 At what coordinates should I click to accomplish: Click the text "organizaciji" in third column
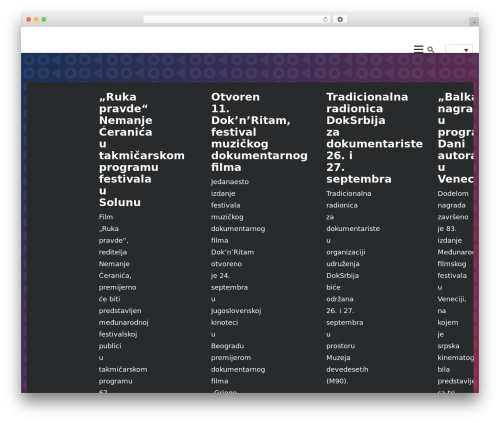coord(345,252)
